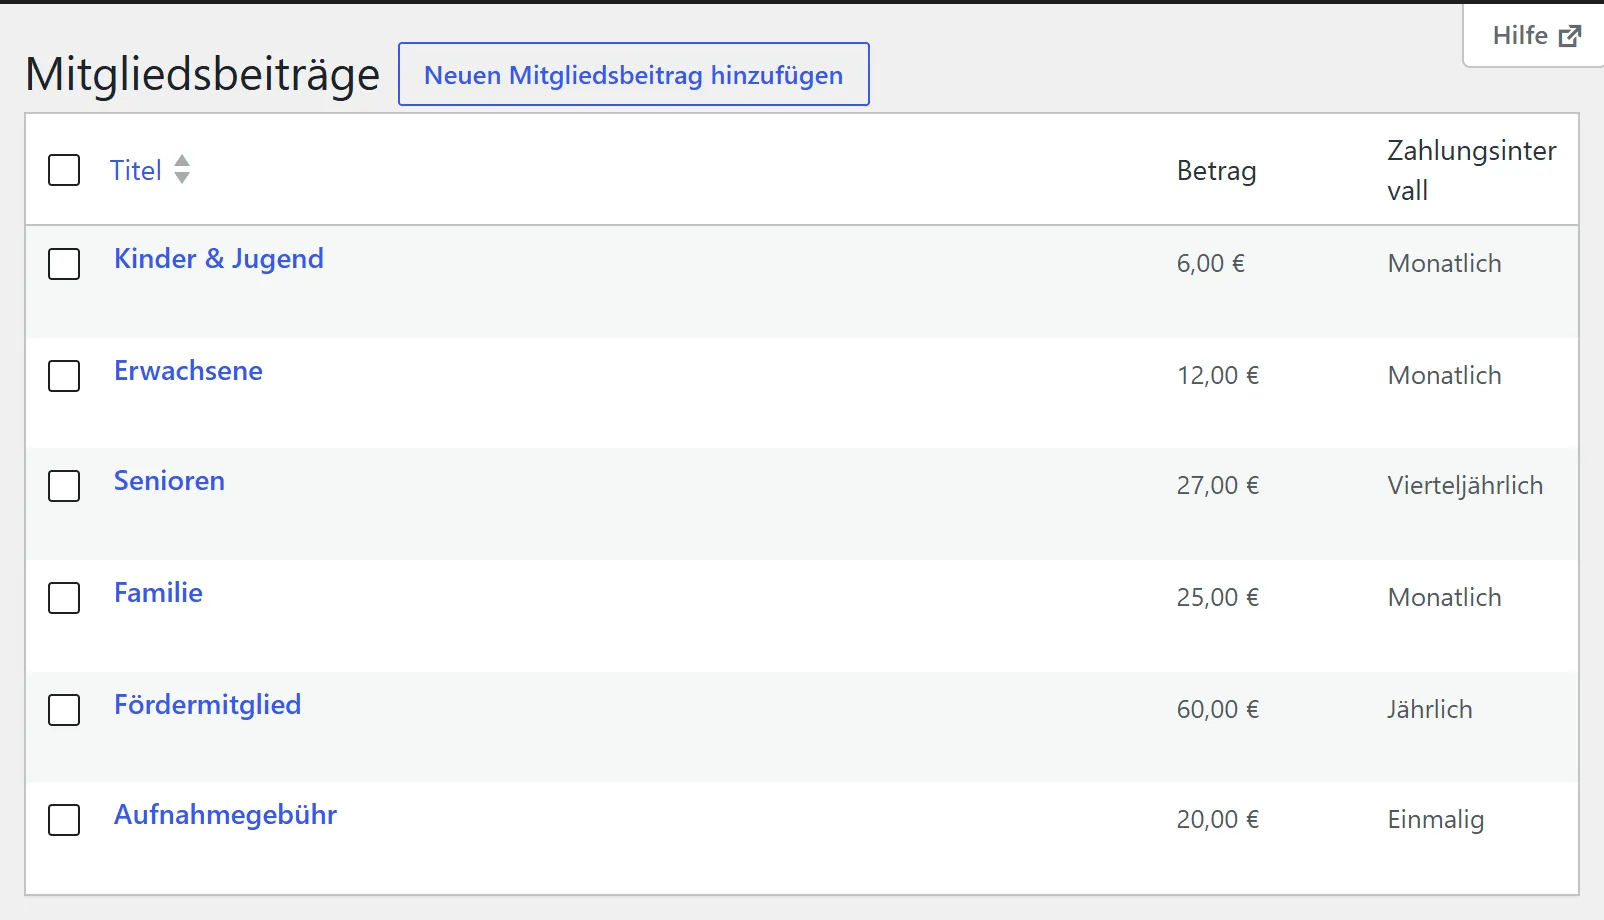The height and width of the screenshot is (920, 1604).
Task: Open the Senioren membership fee
Action: [169, 481]
